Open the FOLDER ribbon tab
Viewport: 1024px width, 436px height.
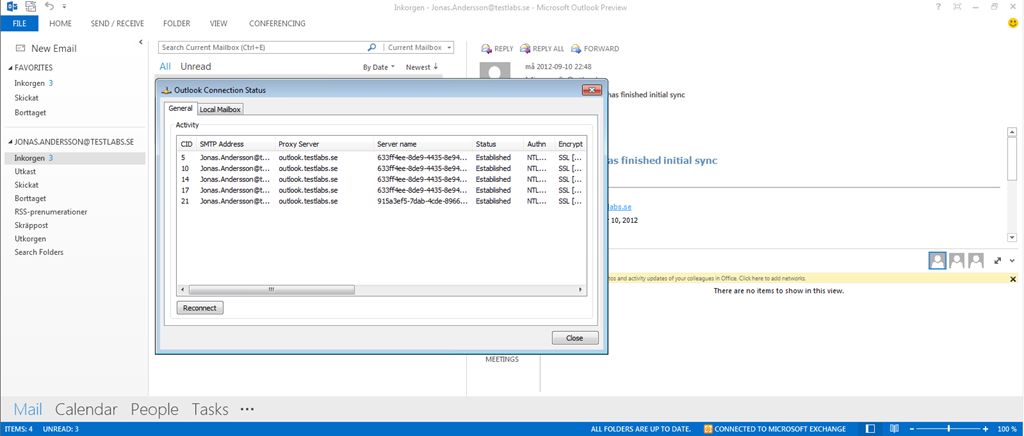pos(177,23)
